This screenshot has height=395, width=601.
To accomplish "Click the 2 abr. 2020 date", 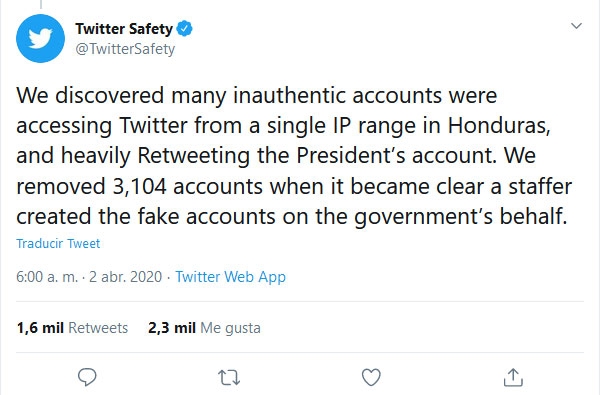I will (x=126, y=277).
